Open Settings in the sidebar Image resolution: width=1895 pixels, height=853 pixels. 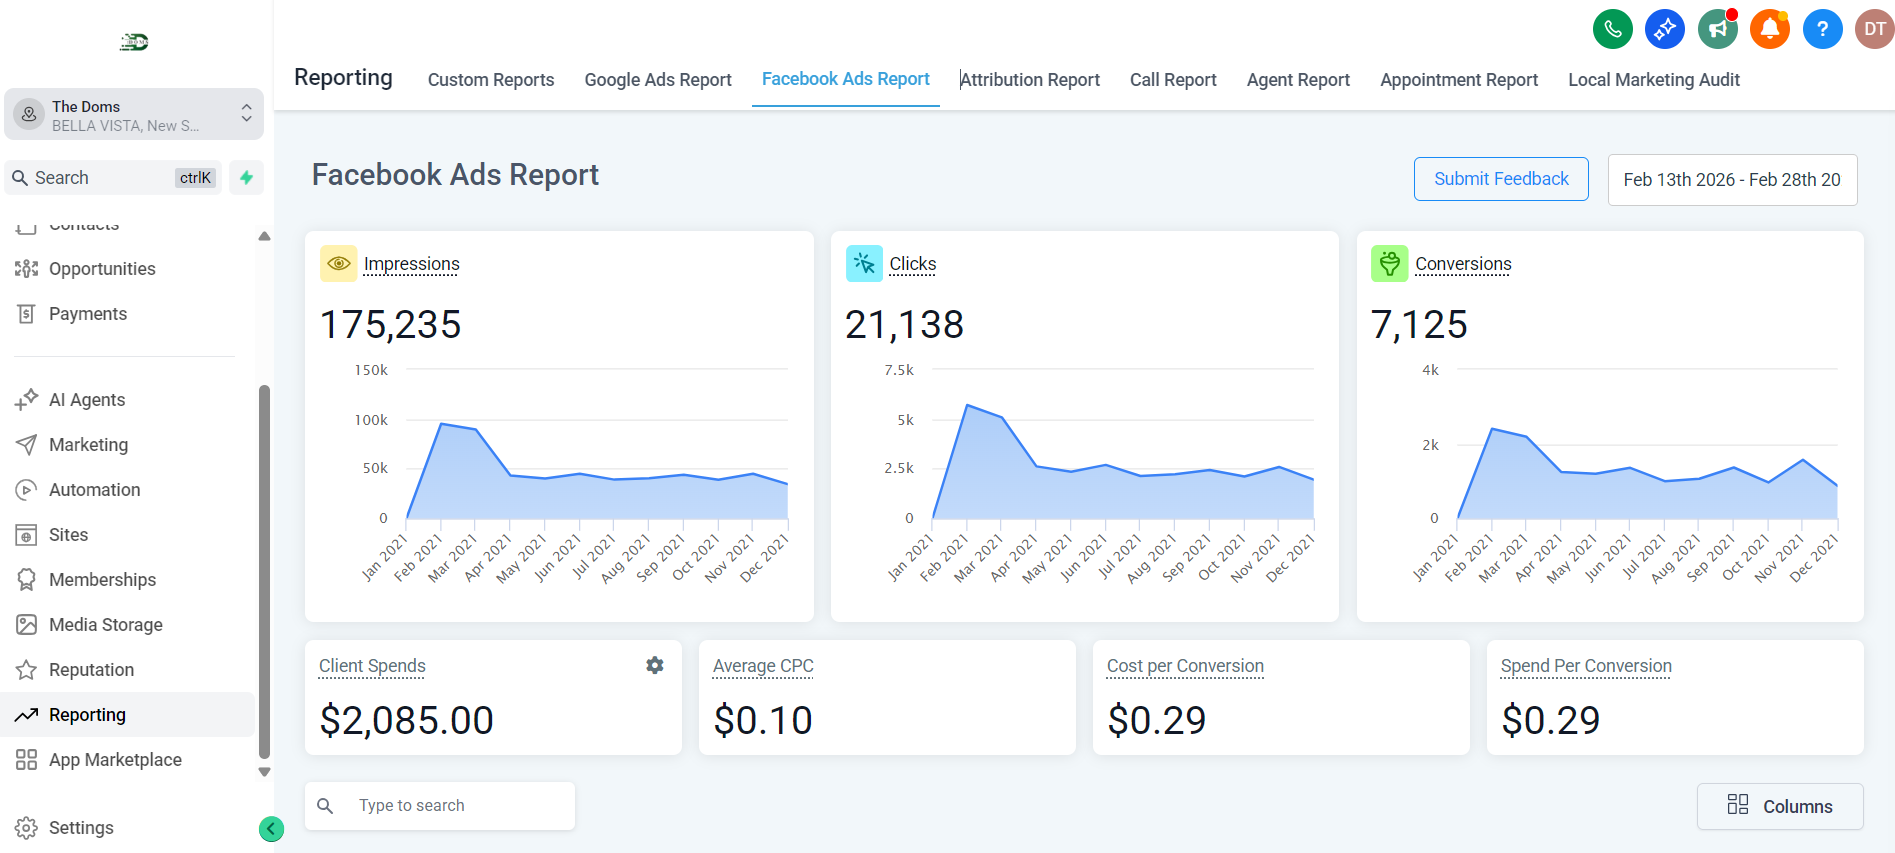(80, 828)
